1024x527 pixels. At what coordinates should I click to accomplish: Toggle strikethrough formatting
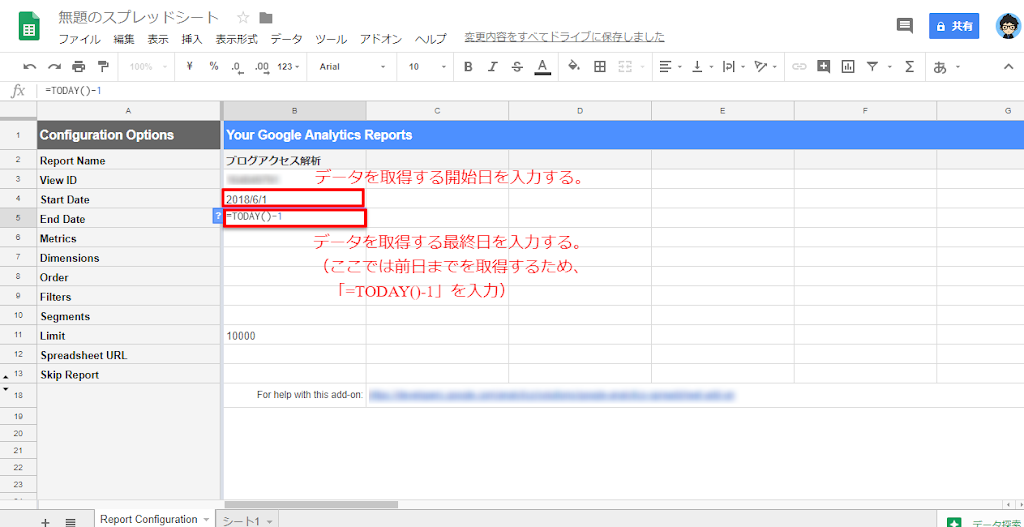pyautogui.click(x=517, y=67)
